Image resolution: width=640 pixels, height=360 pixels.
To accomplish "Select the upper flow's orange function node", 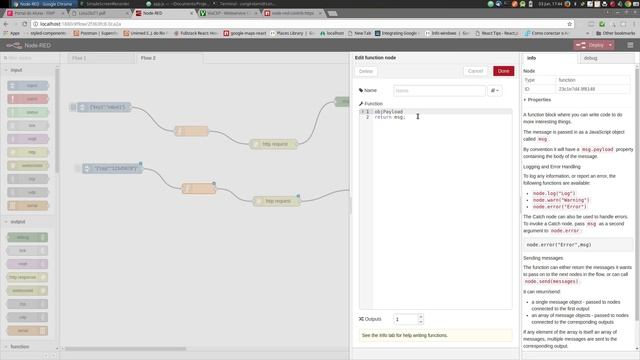I will pyautogui.click(x=191, y=131).
